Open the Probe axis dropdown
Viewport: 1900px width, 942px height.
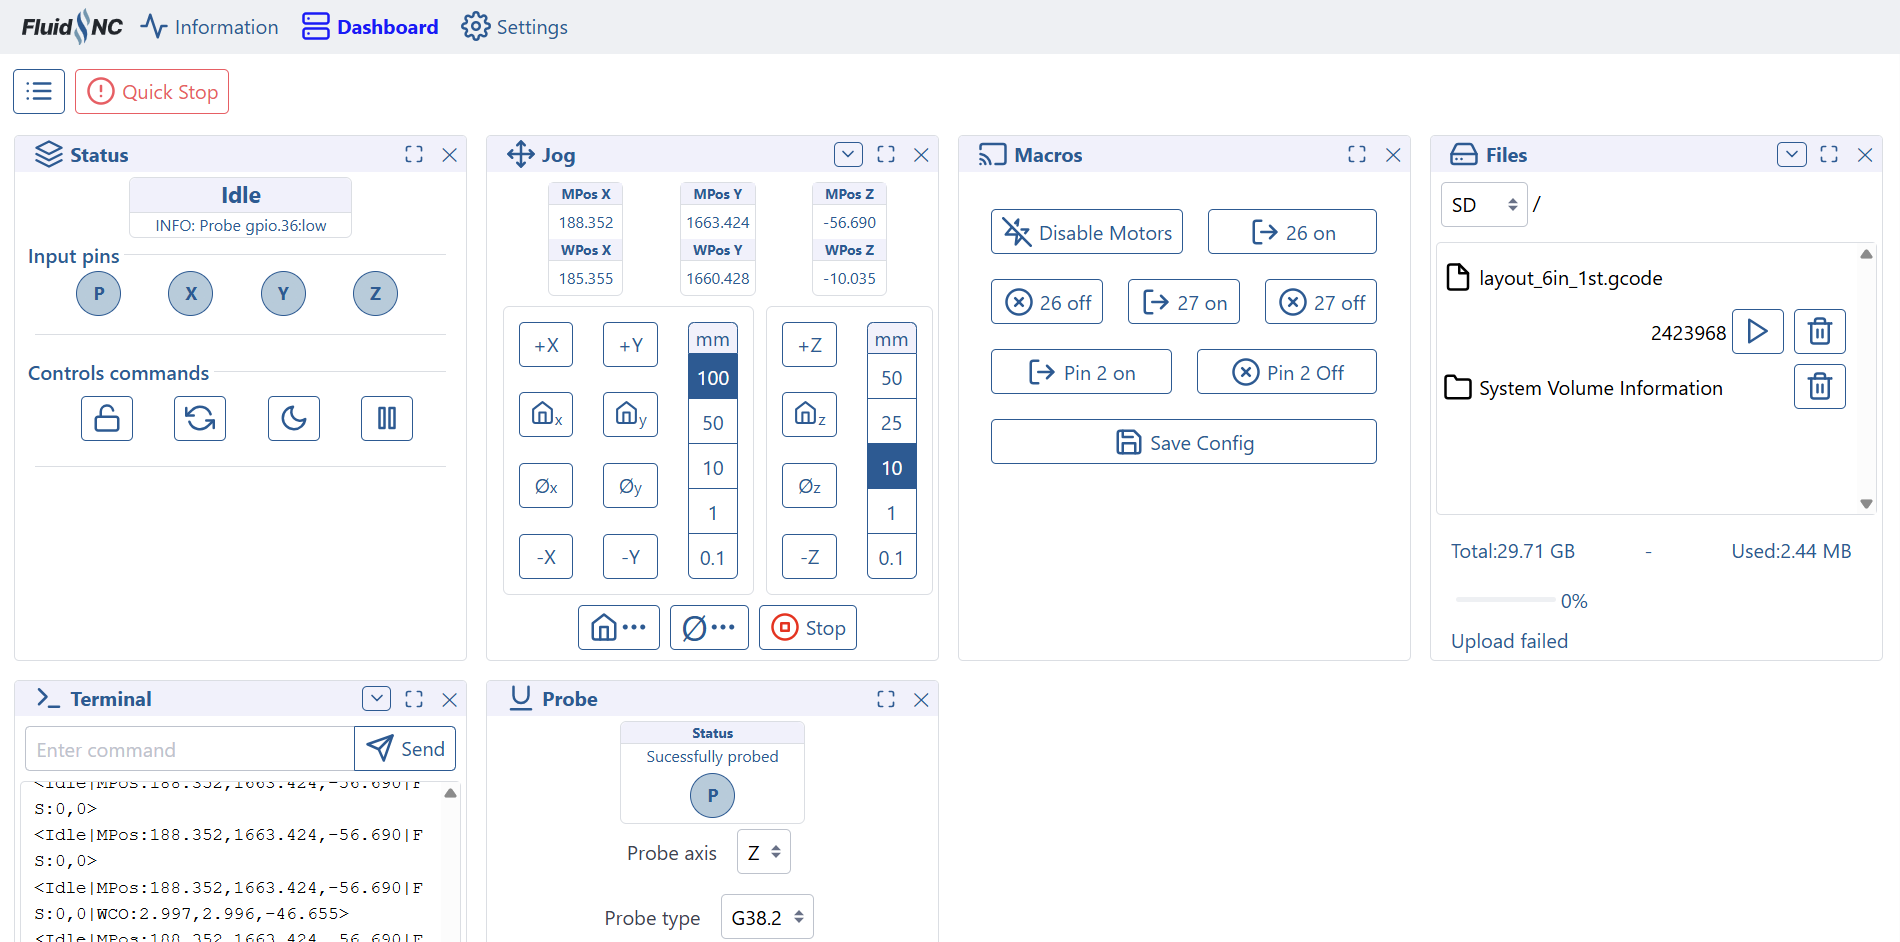coord(764,852)
